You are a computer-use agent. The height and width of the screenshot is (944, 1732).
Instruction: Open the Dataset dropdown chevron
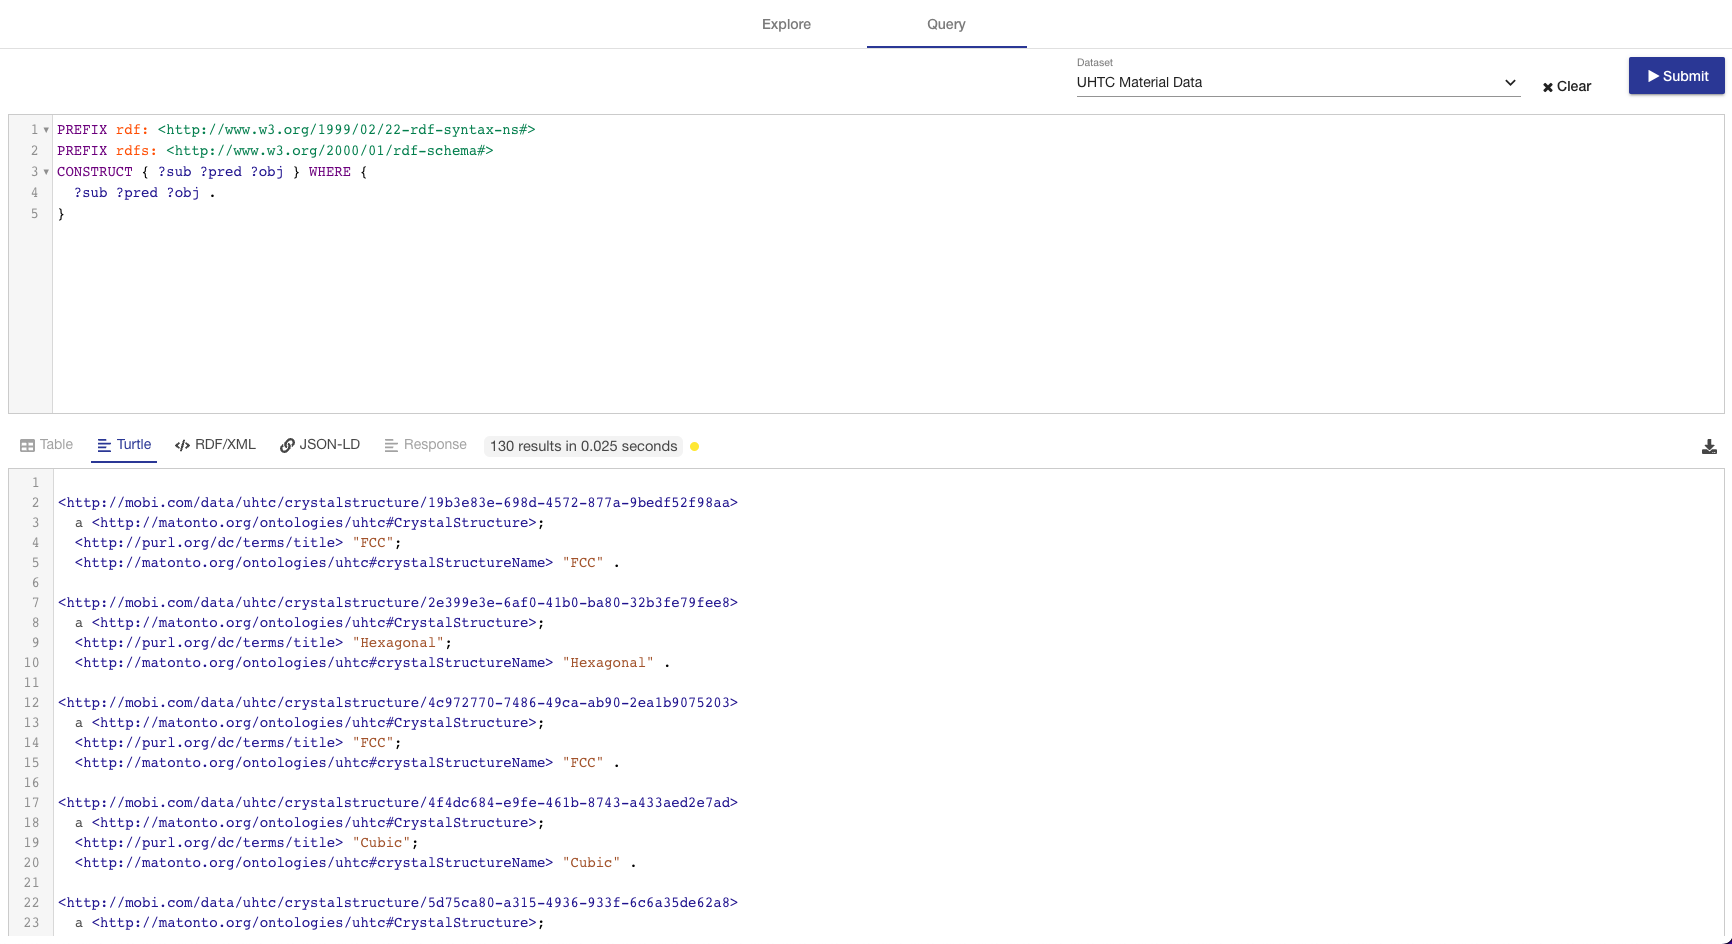[x=1510, y=82]
